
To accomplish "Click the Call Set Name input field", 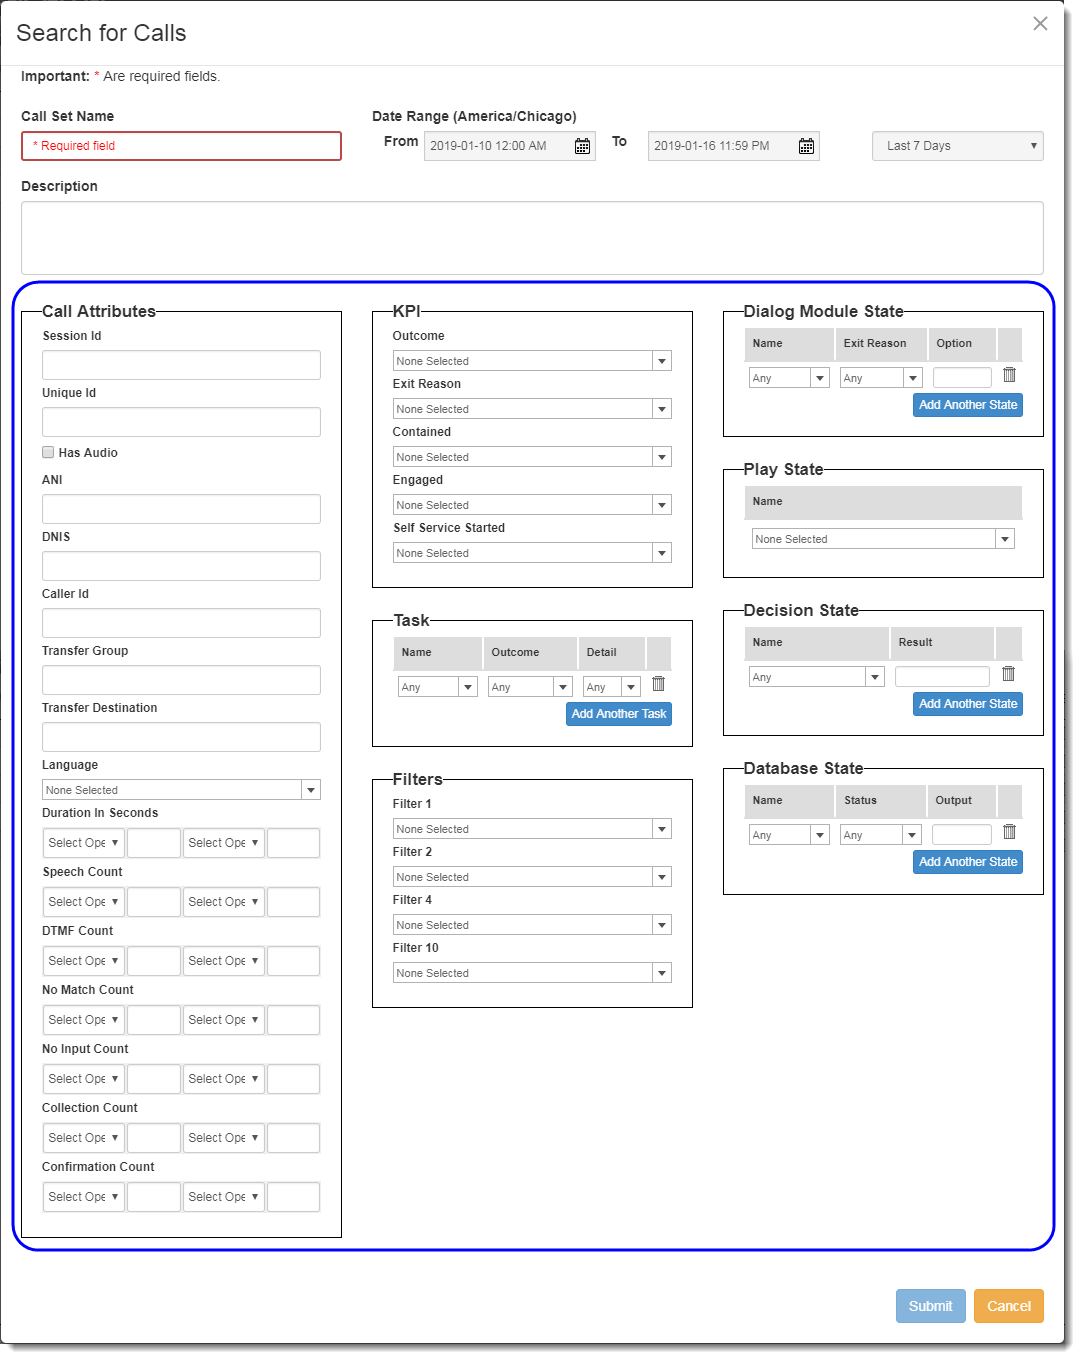I will [181, 146].
